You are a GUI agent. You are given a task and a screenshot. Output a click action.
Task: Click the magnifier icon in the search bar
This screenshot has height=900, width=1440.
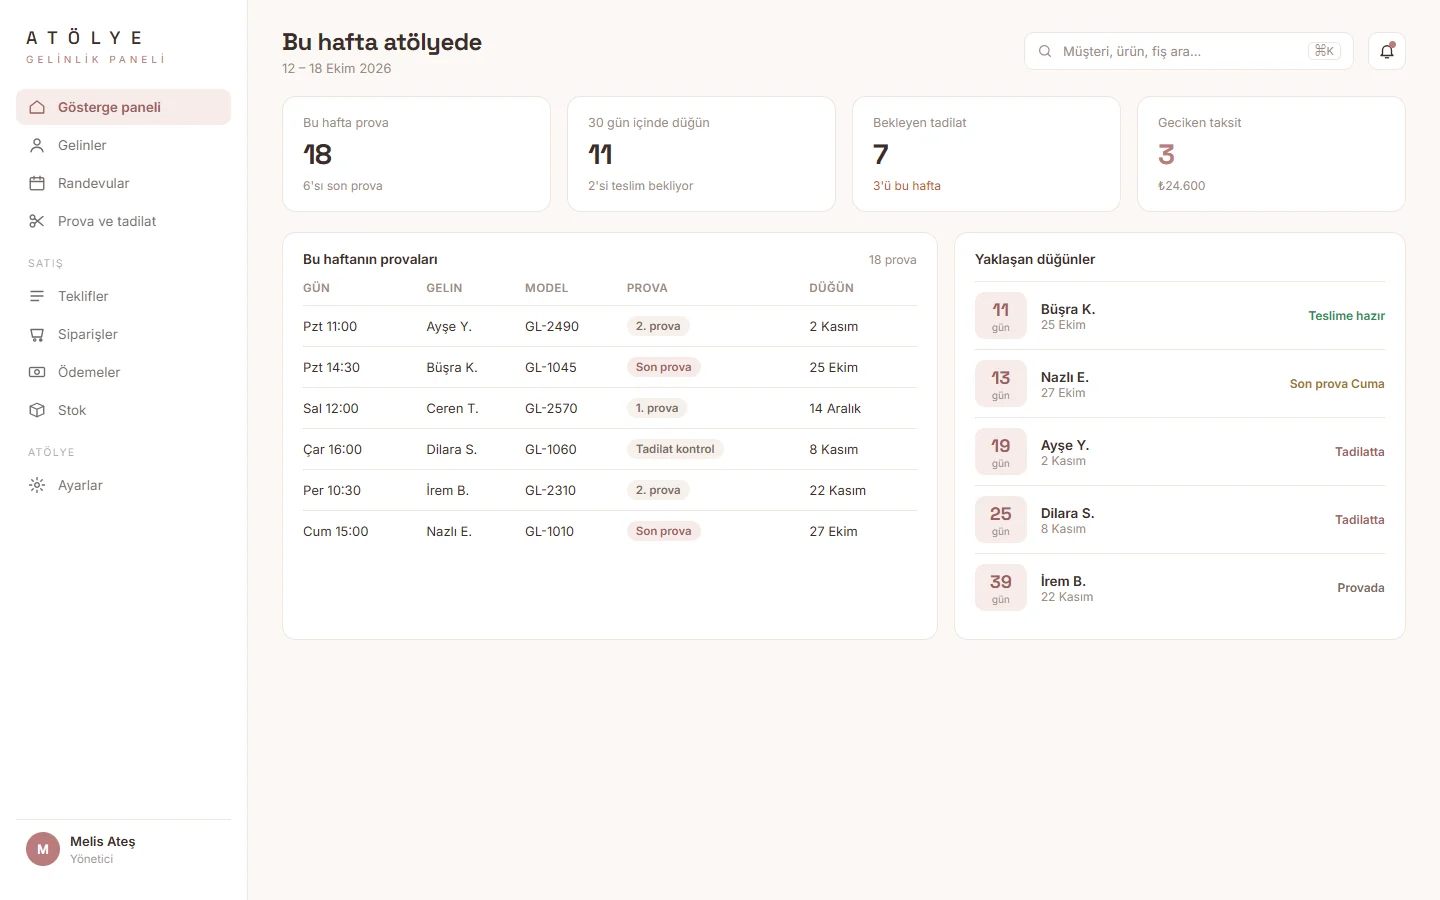pyautogui.click(x=1045, y=51)
